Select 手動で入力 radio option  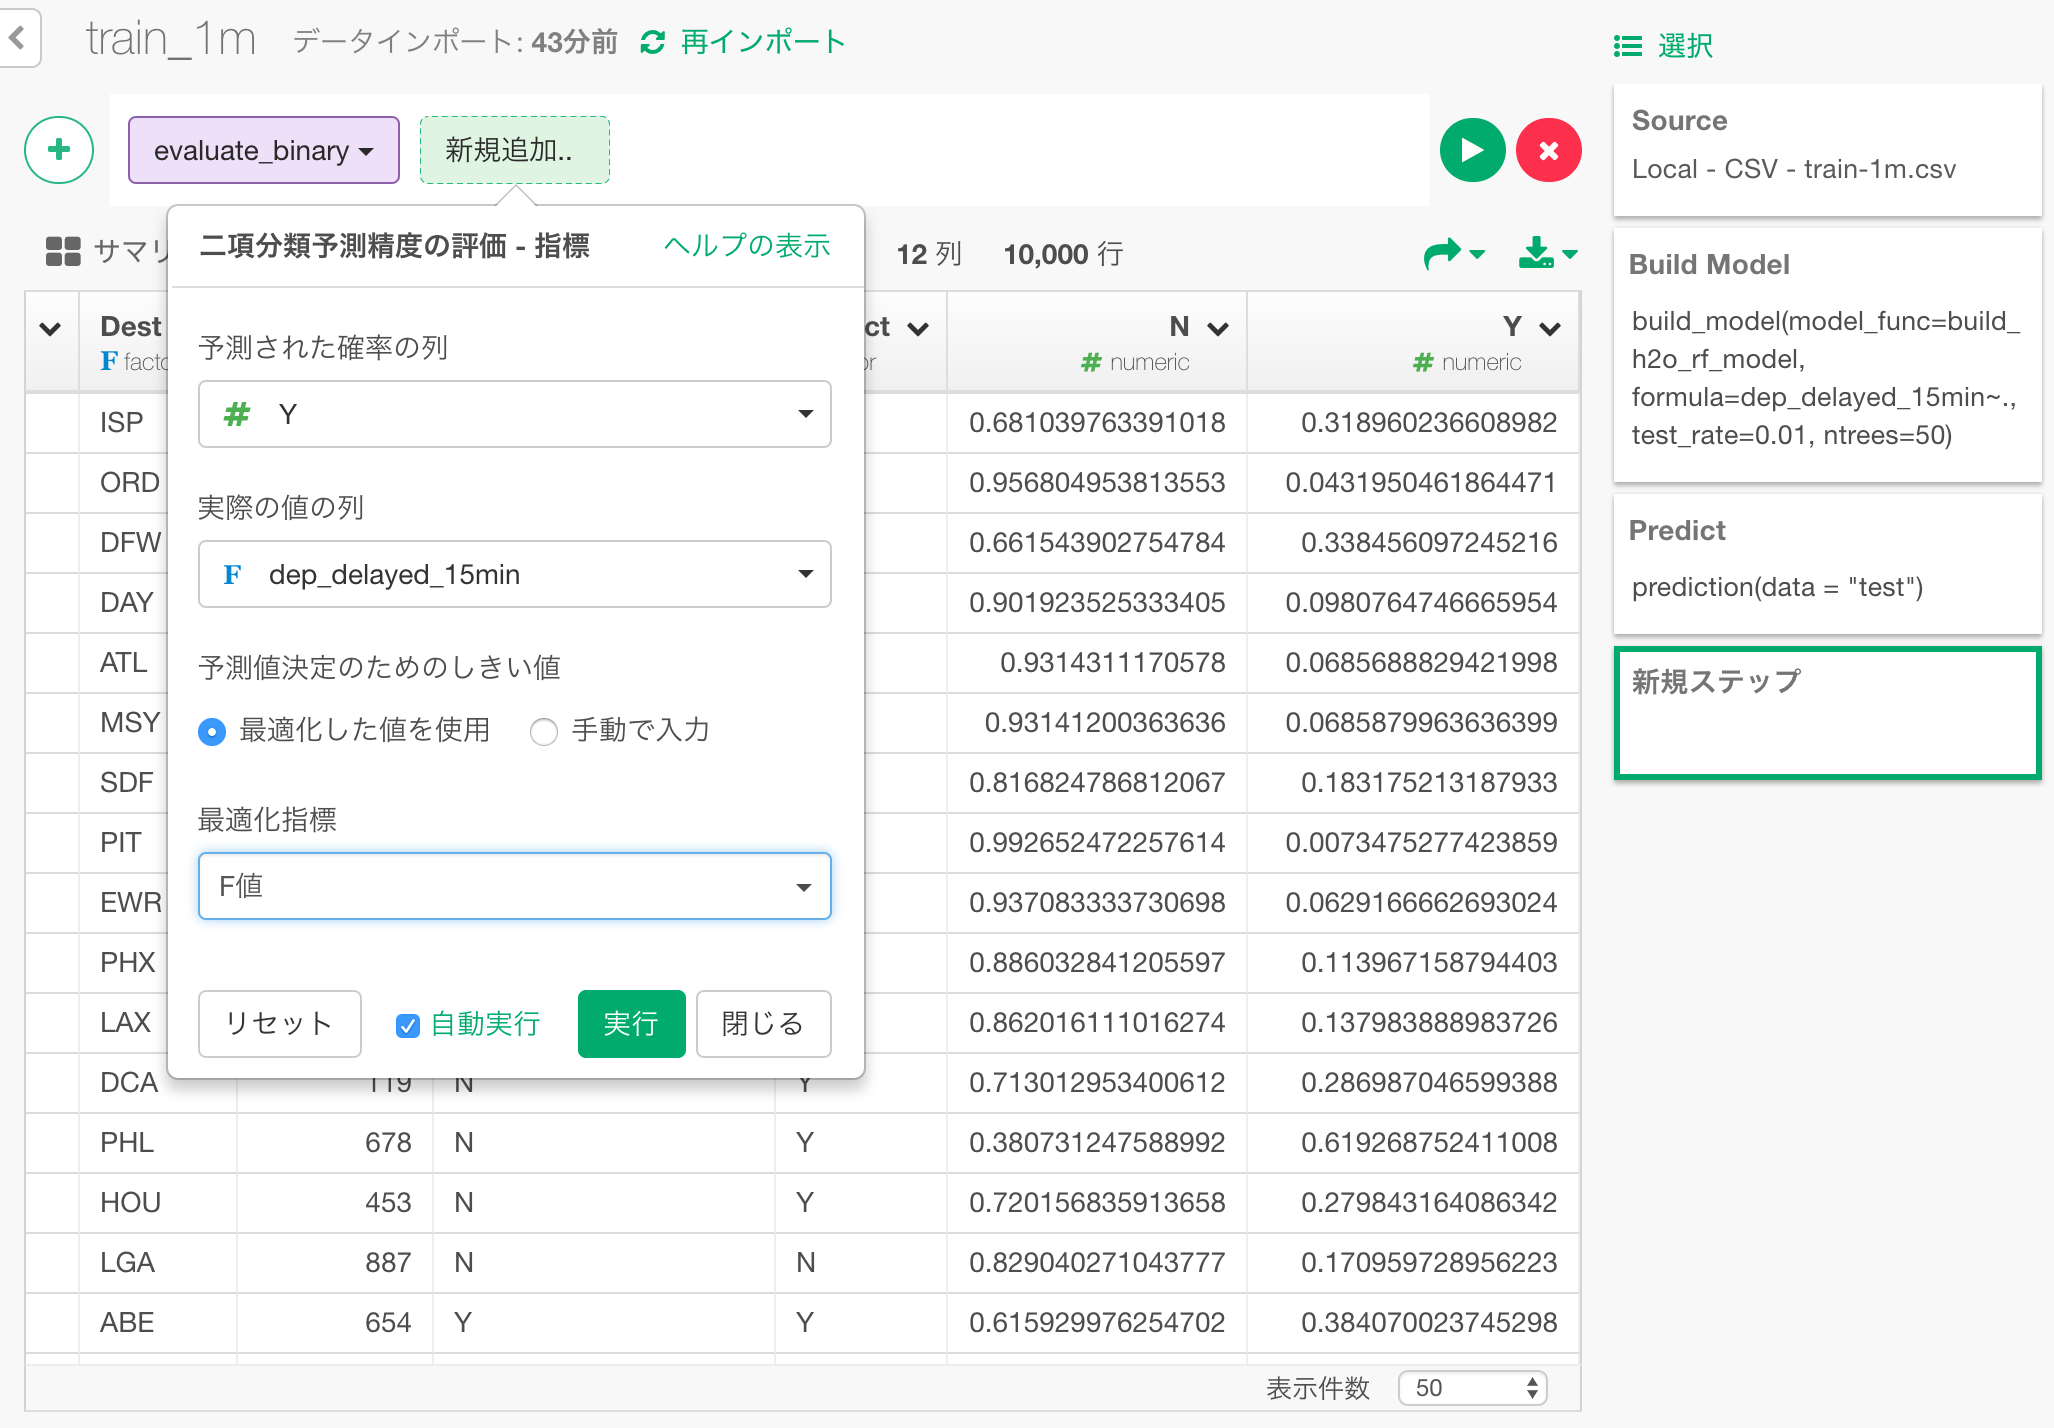[x=544, y=732]
